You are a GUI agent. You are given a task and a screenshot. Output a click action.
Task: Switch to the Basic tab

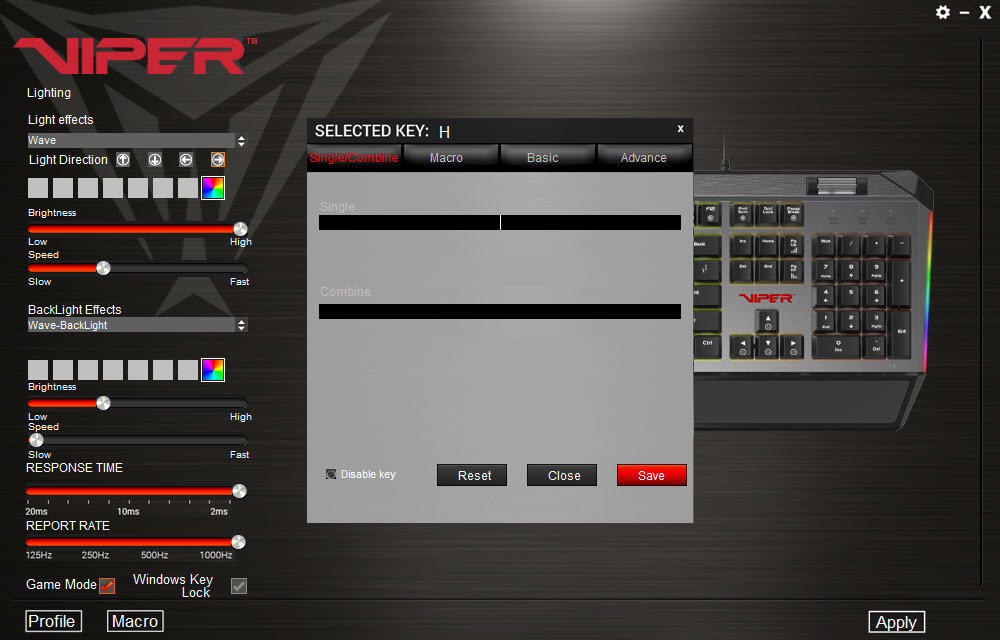point(547,157)
